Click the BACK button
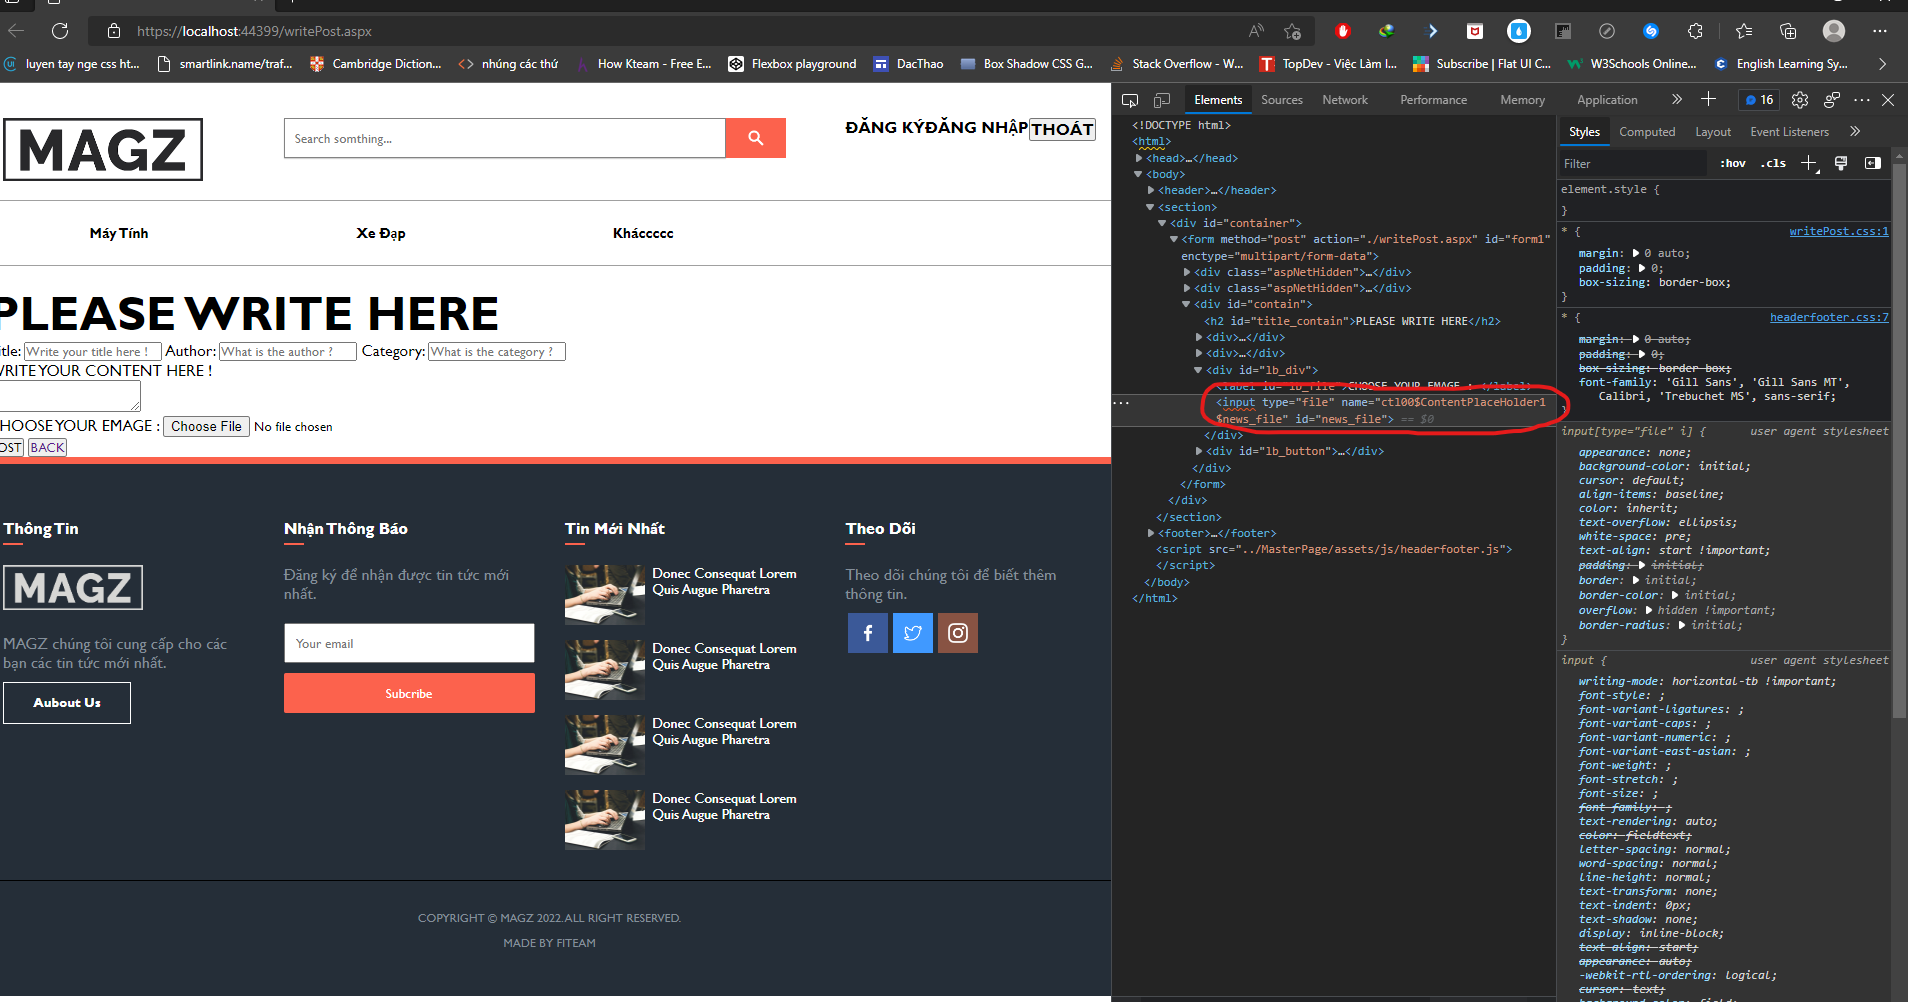Image resolution: width=1908 pixels, height=1002 pixels. tap(47, 447)
